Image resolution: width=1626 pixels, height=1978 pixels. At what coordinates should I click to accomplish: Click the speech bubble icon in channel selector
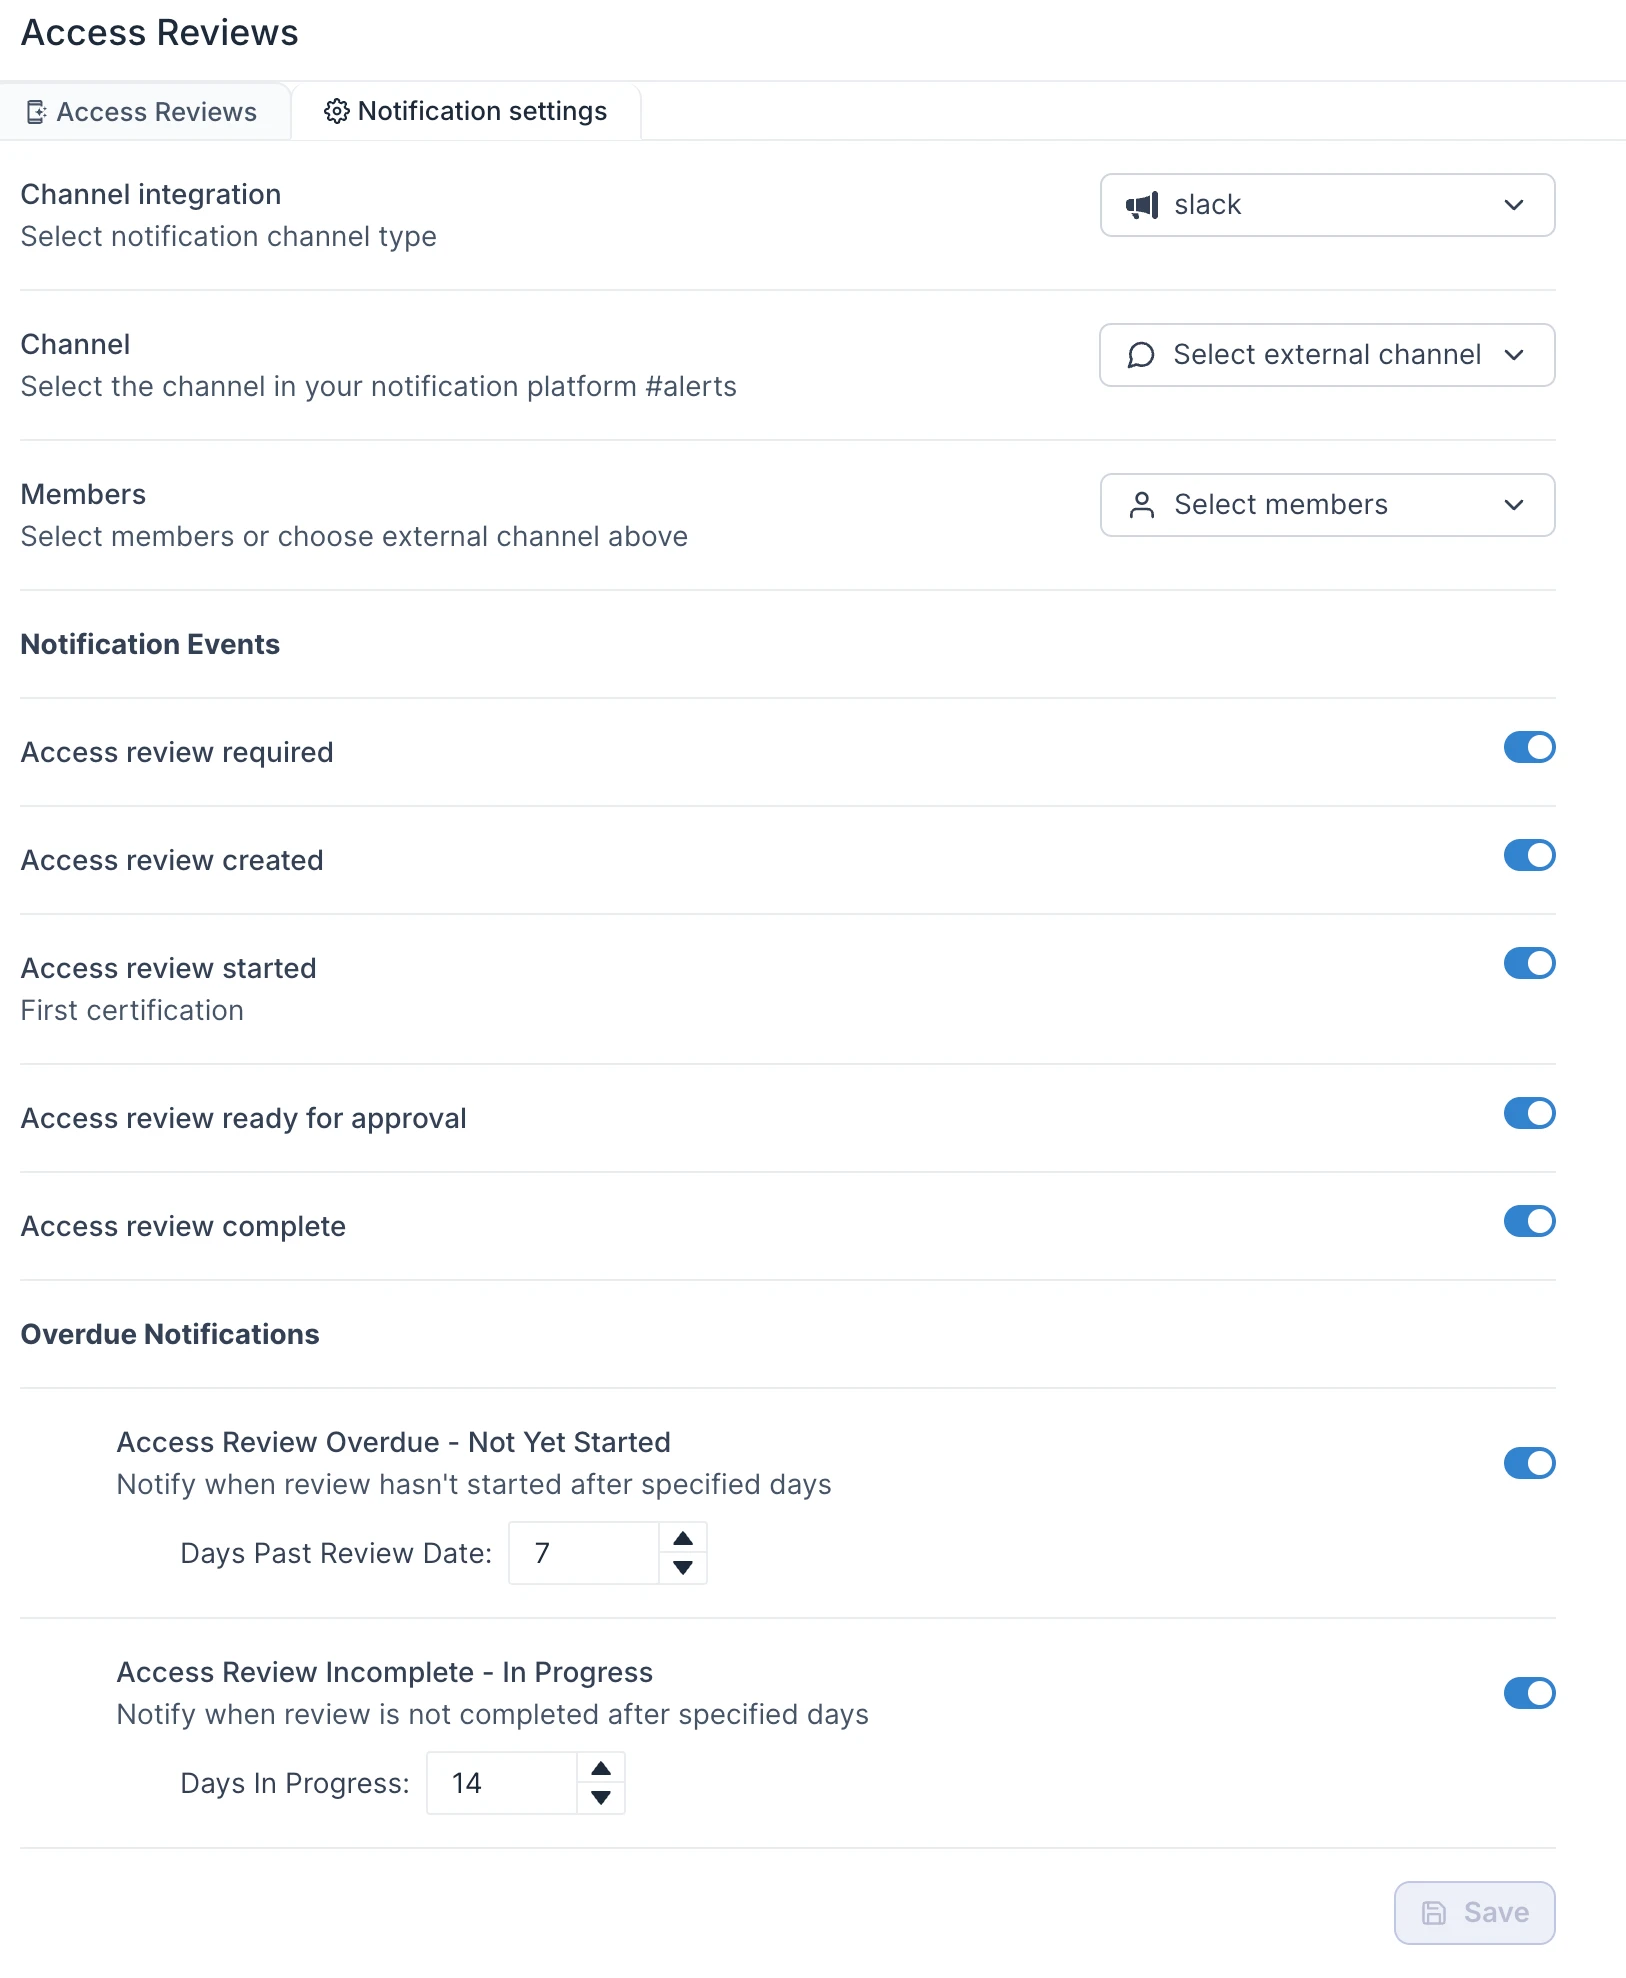coord(1141,355)
